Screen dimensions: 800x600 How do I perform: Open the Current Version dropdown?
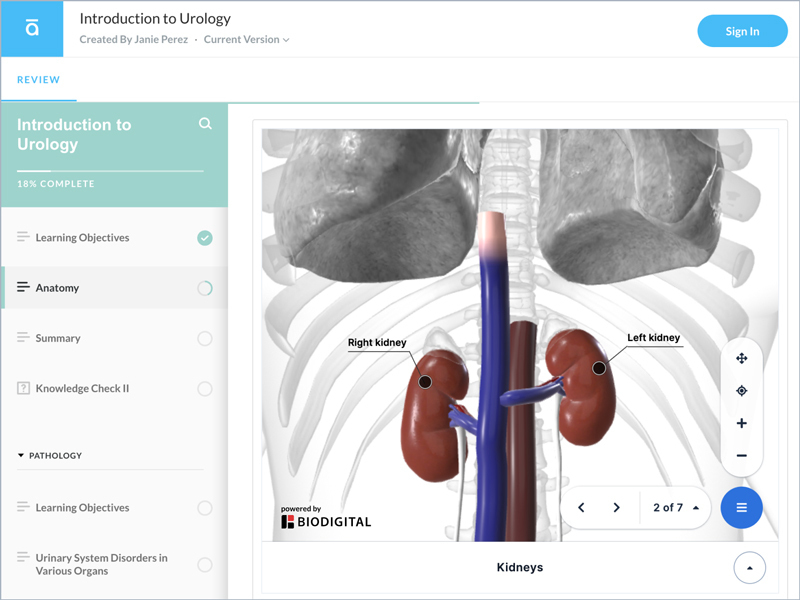(x=246, y=40)
